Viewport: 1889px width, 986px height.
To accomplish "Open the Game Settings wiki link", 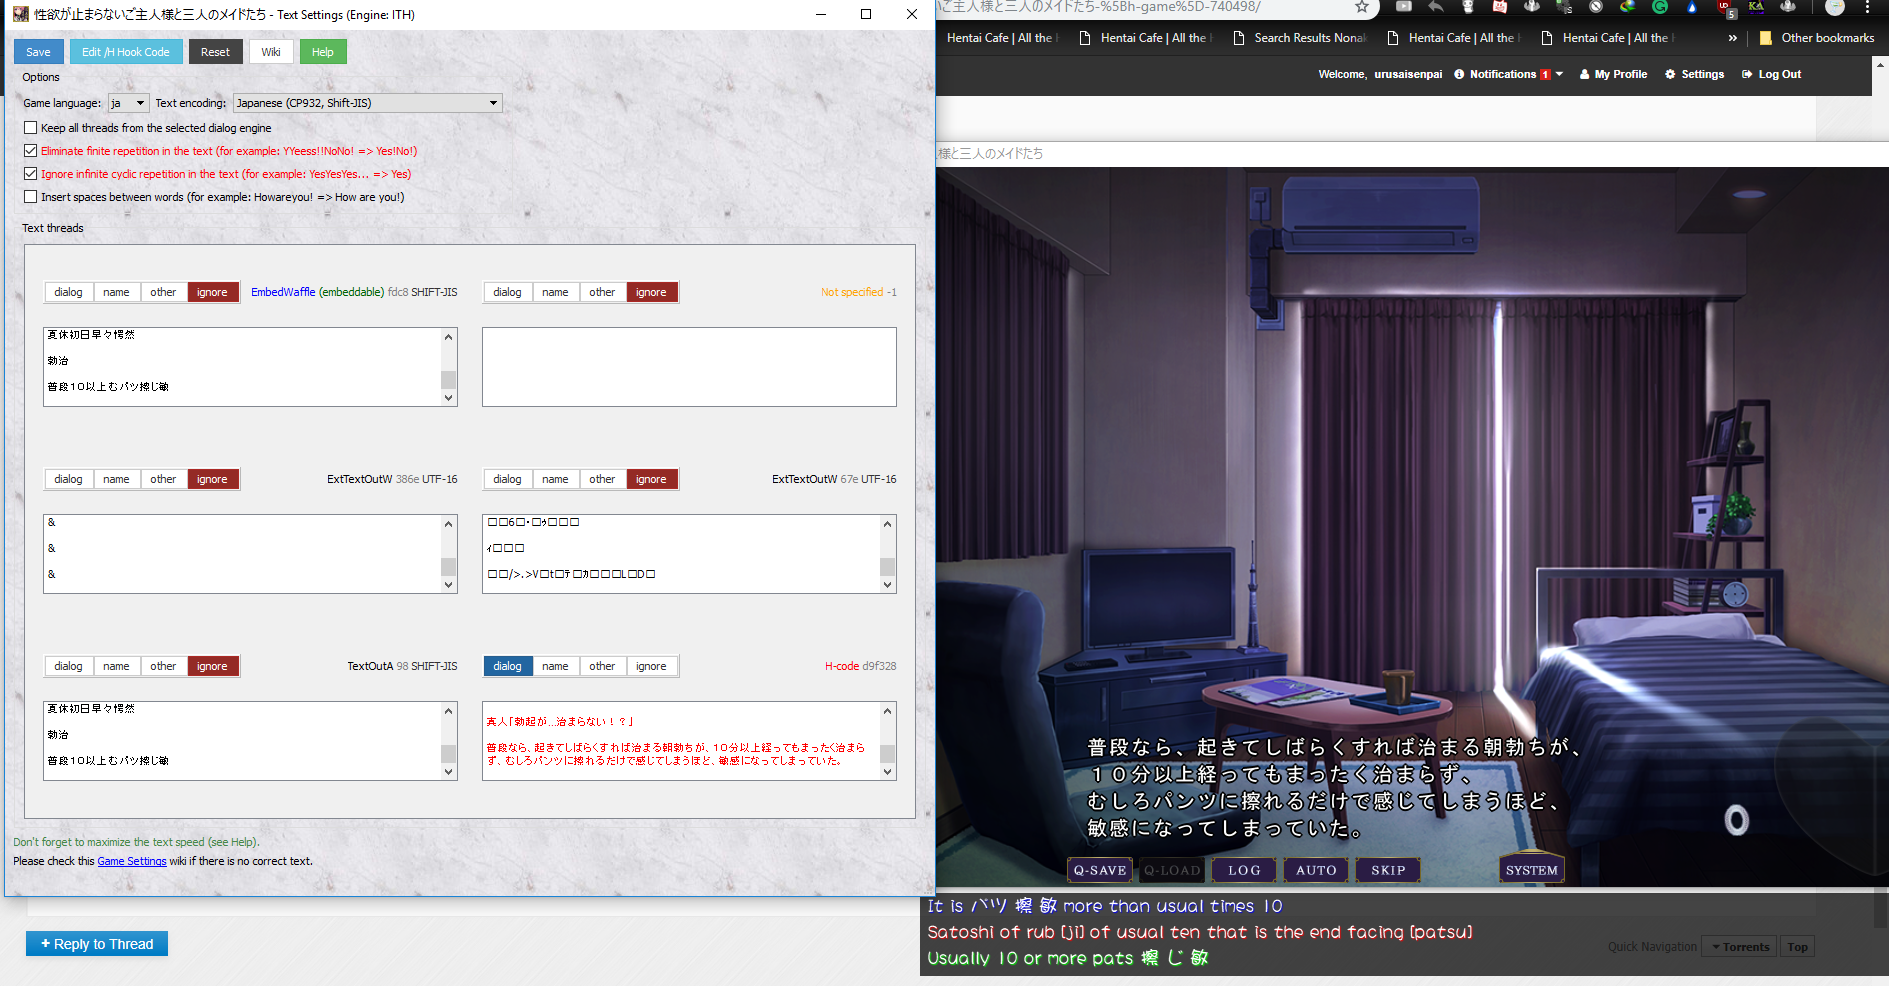I will pos(131,861).
